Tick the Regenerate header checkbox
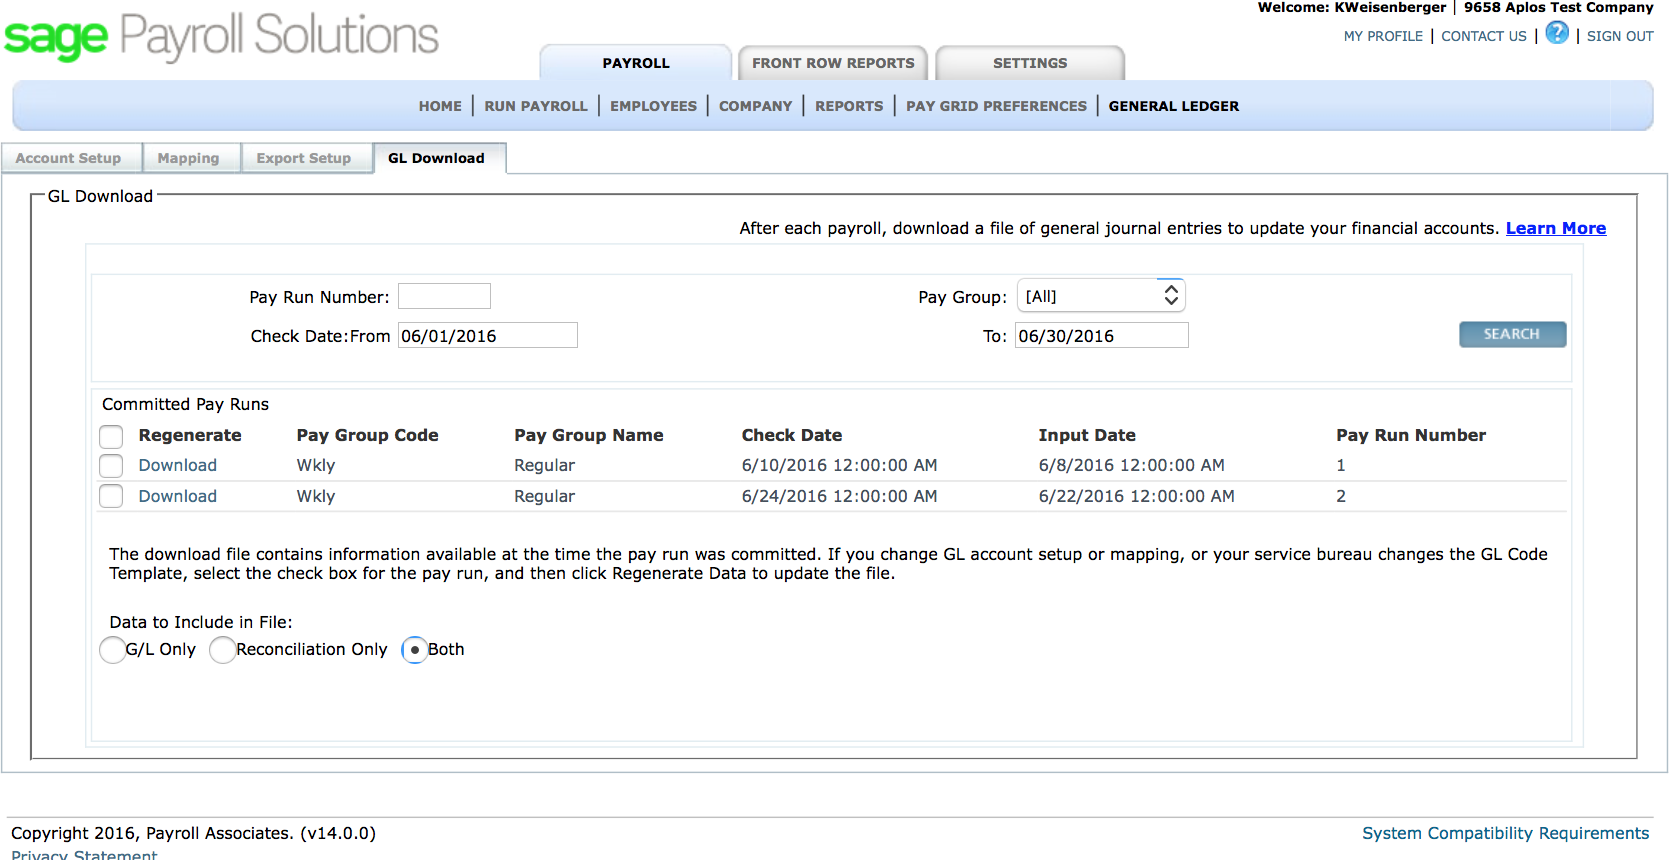Screen dimensions: 1672x860 tap(111, 436)
